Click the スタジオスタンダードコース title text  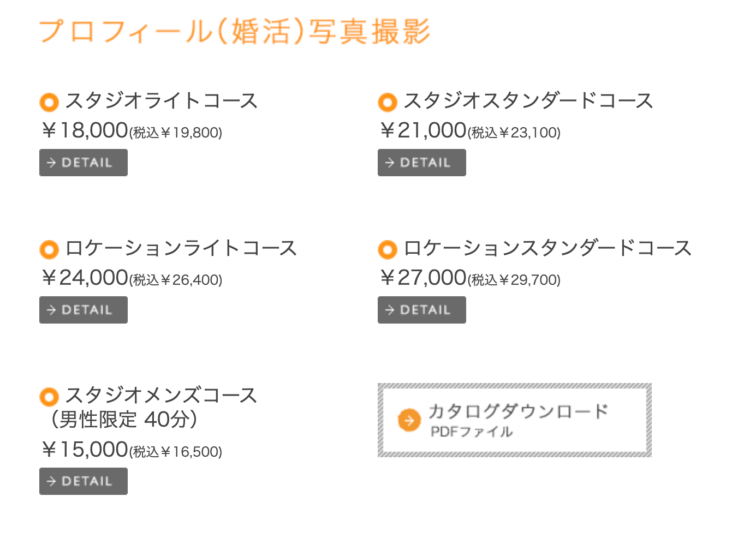click(x=529, y=101)
